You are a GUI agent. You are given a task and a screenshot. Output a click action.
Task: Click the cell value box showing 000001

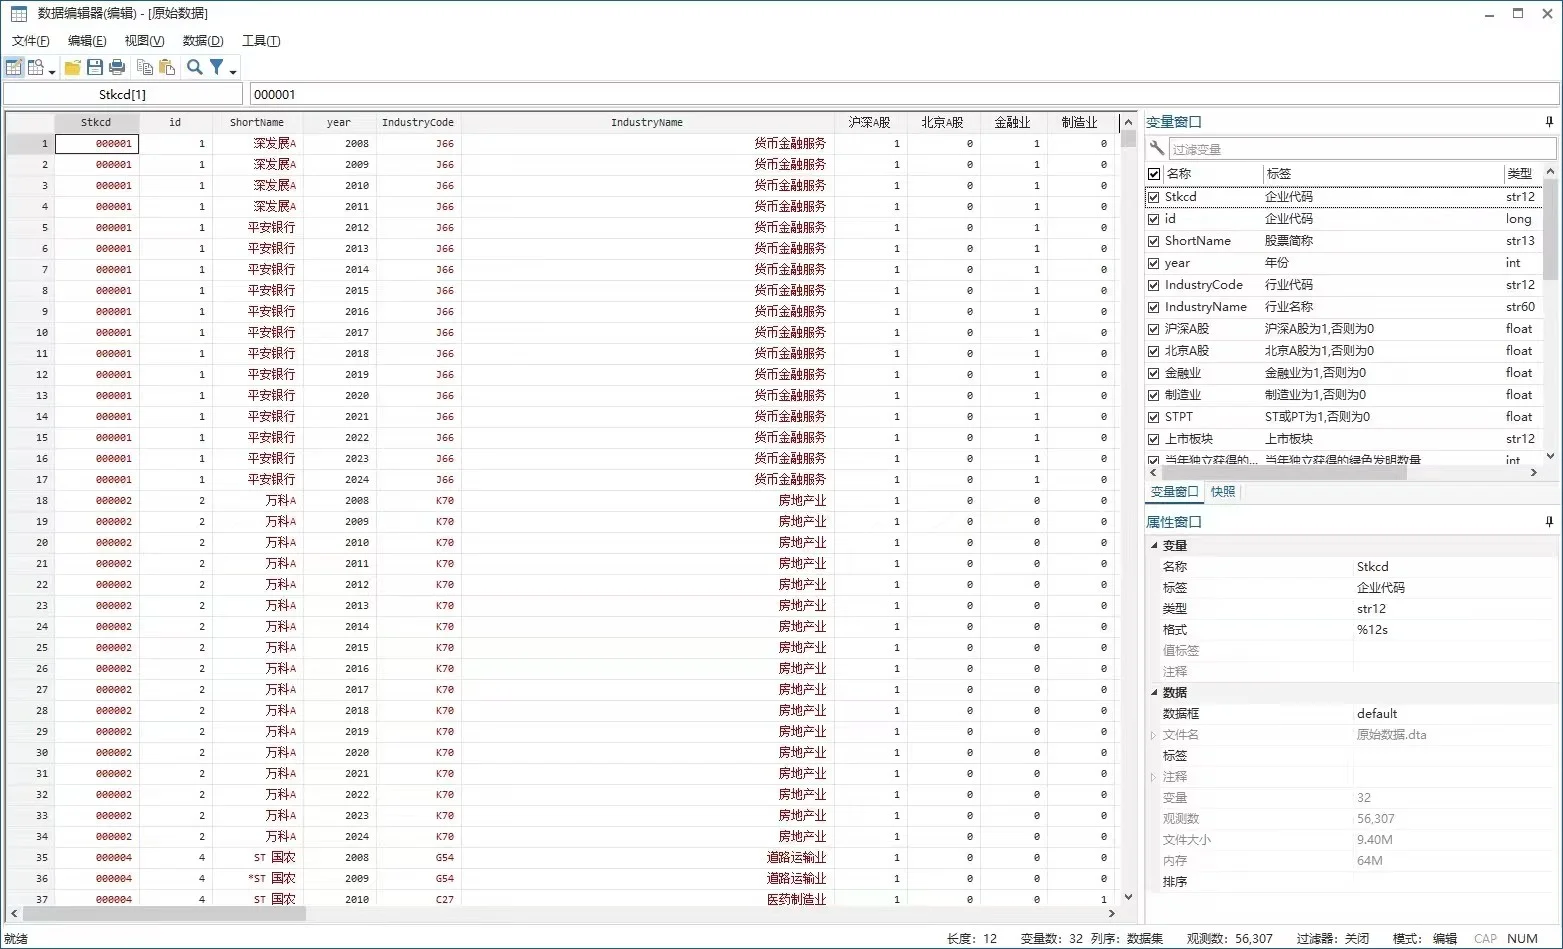point(904,95)
